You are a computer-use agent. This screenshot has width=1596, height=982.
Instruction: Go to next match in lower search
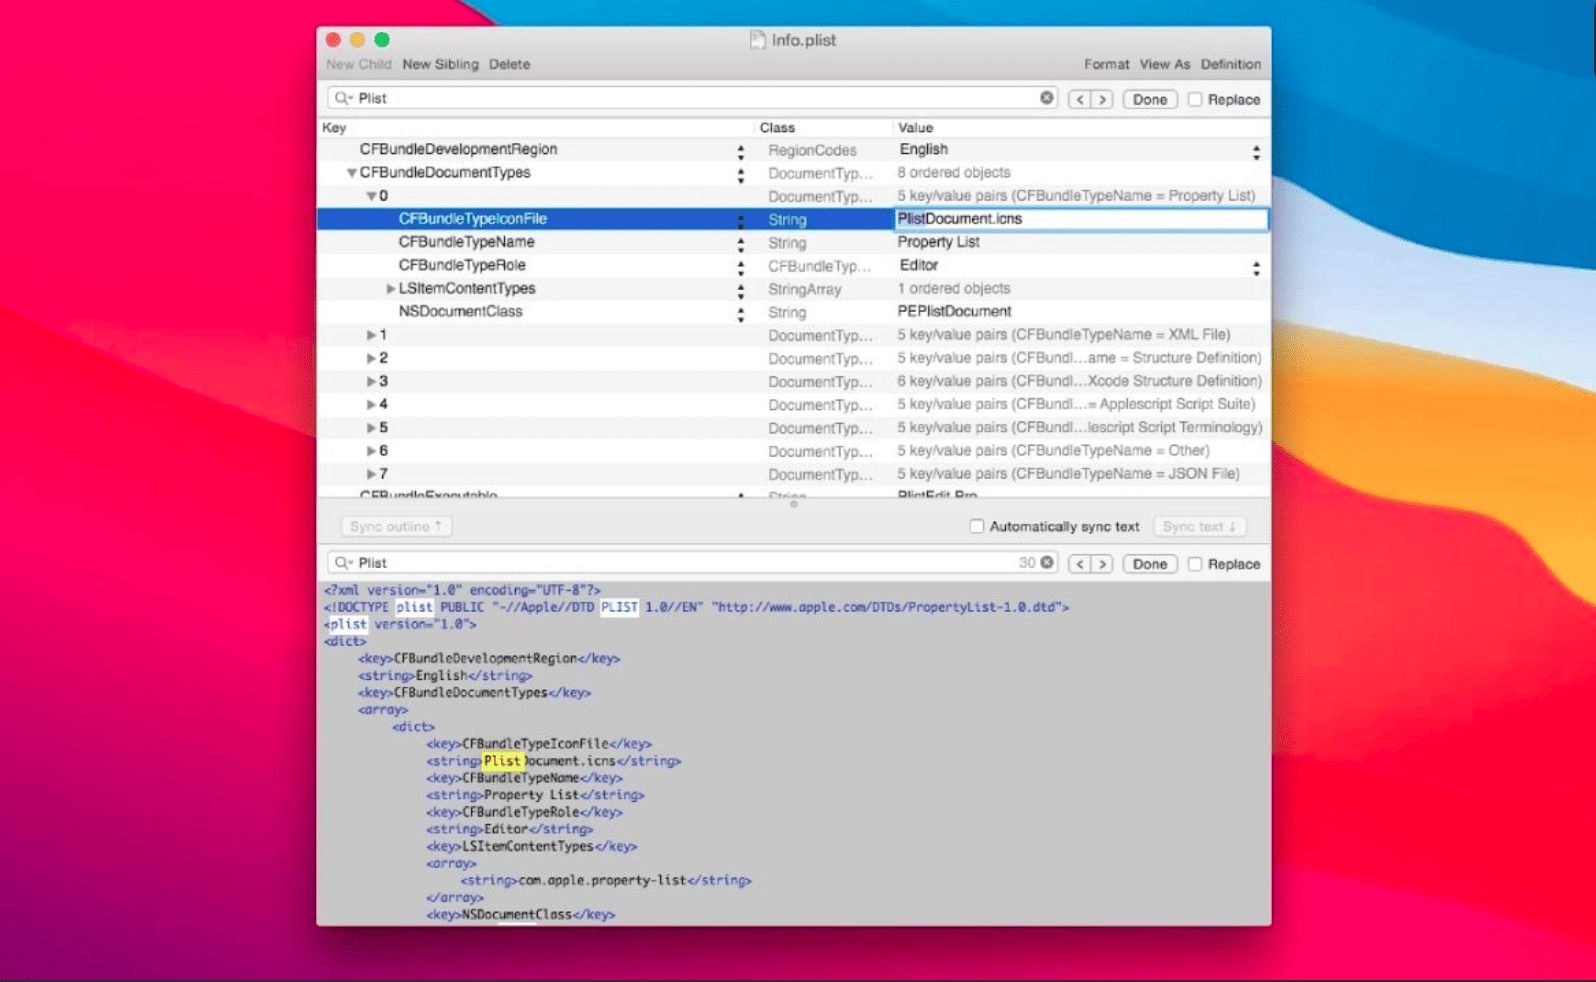[x=1103, y=564]
